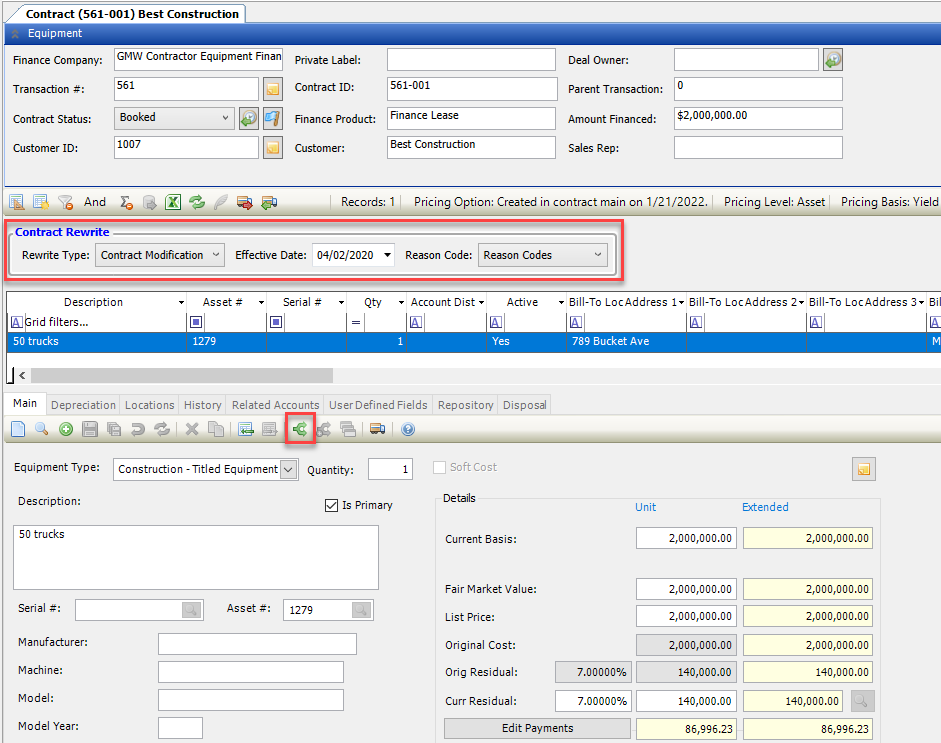The image size is (941, 743).
Task: Switch to the Depreciation tab
Action: pyautogui.click(x=83, y=405)
